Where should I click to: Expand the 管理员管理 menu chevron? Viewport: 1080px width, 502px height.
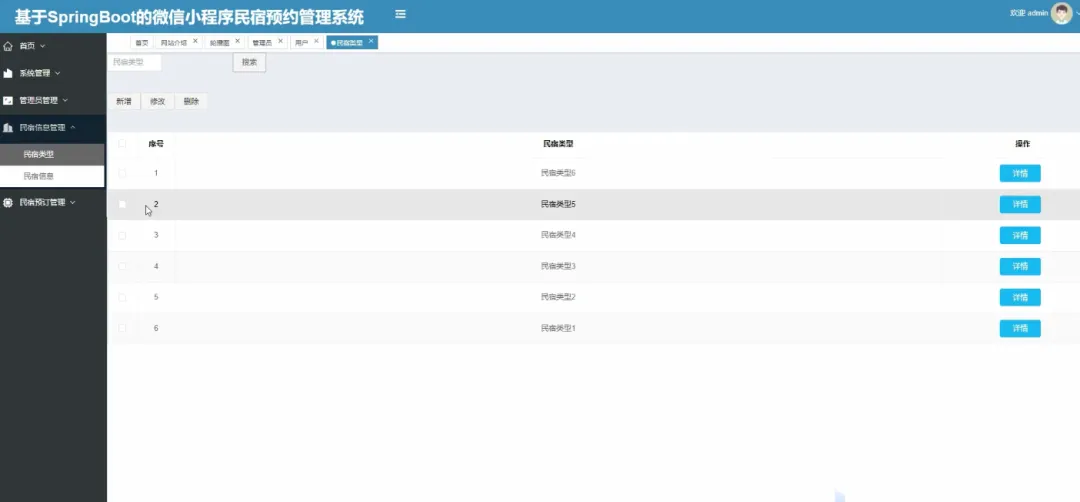[65, 101]
